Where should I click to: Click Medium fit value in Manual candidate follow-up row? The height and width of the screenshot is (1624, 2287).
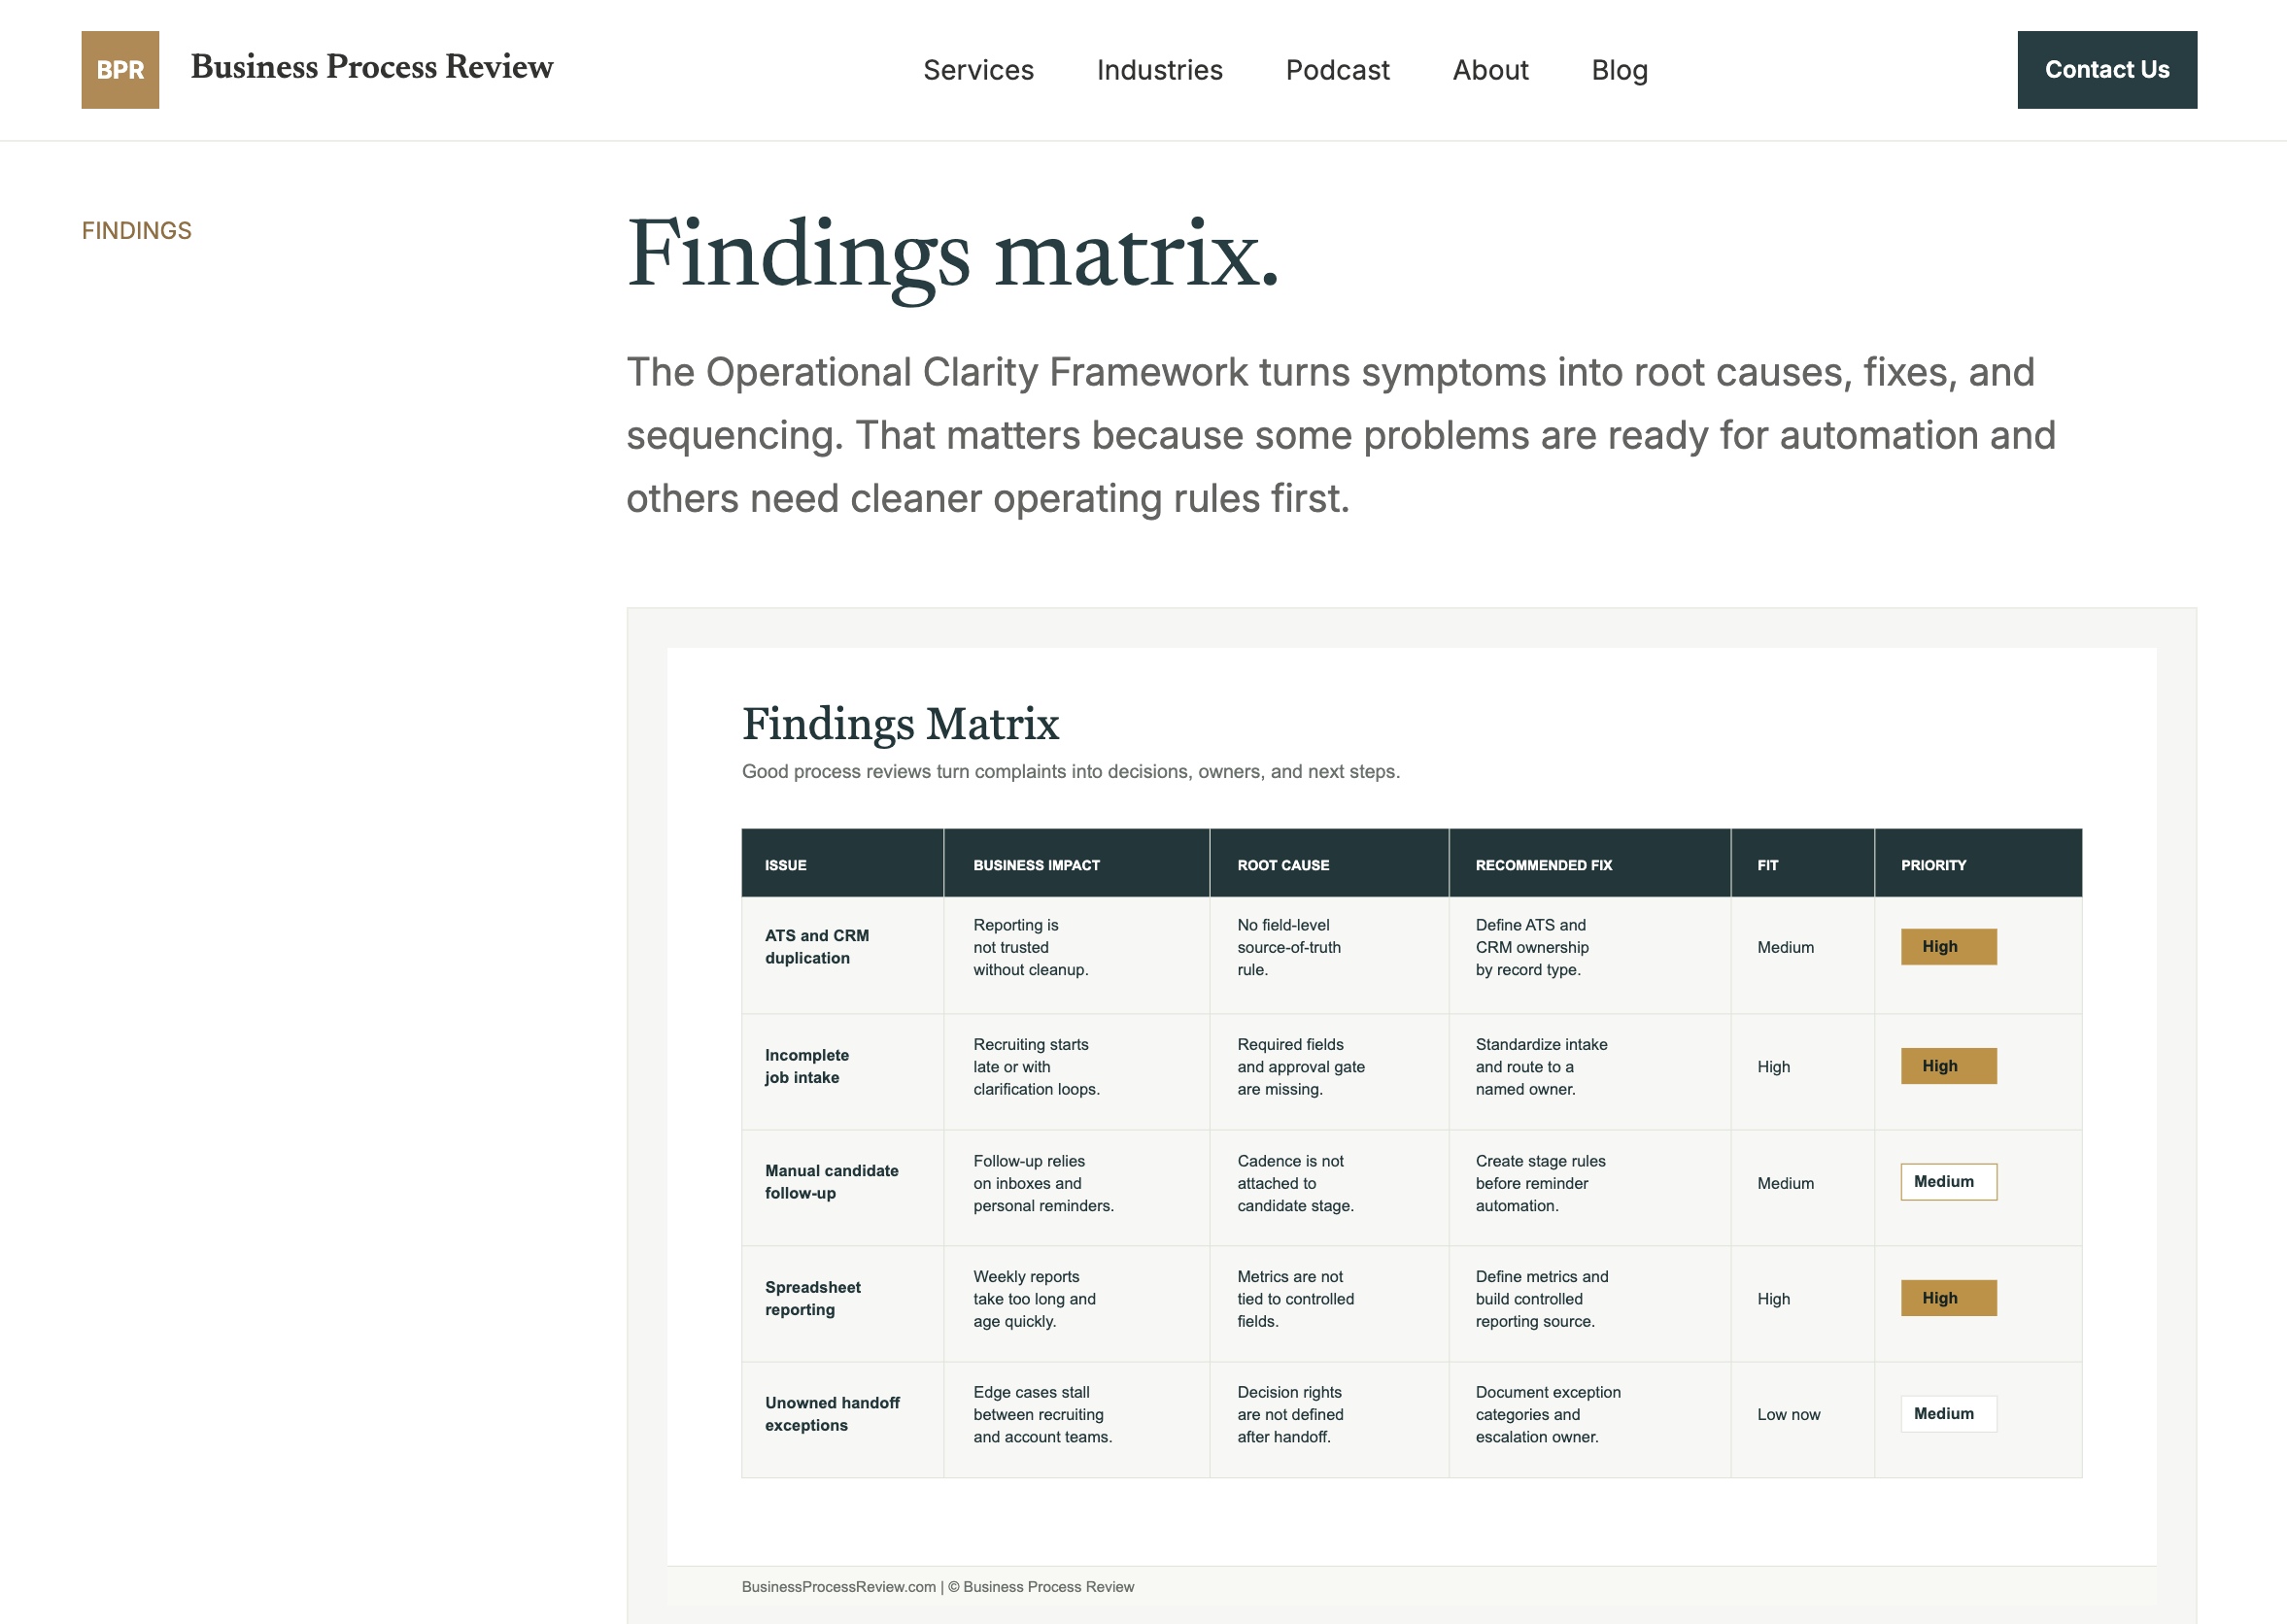1785,1183
